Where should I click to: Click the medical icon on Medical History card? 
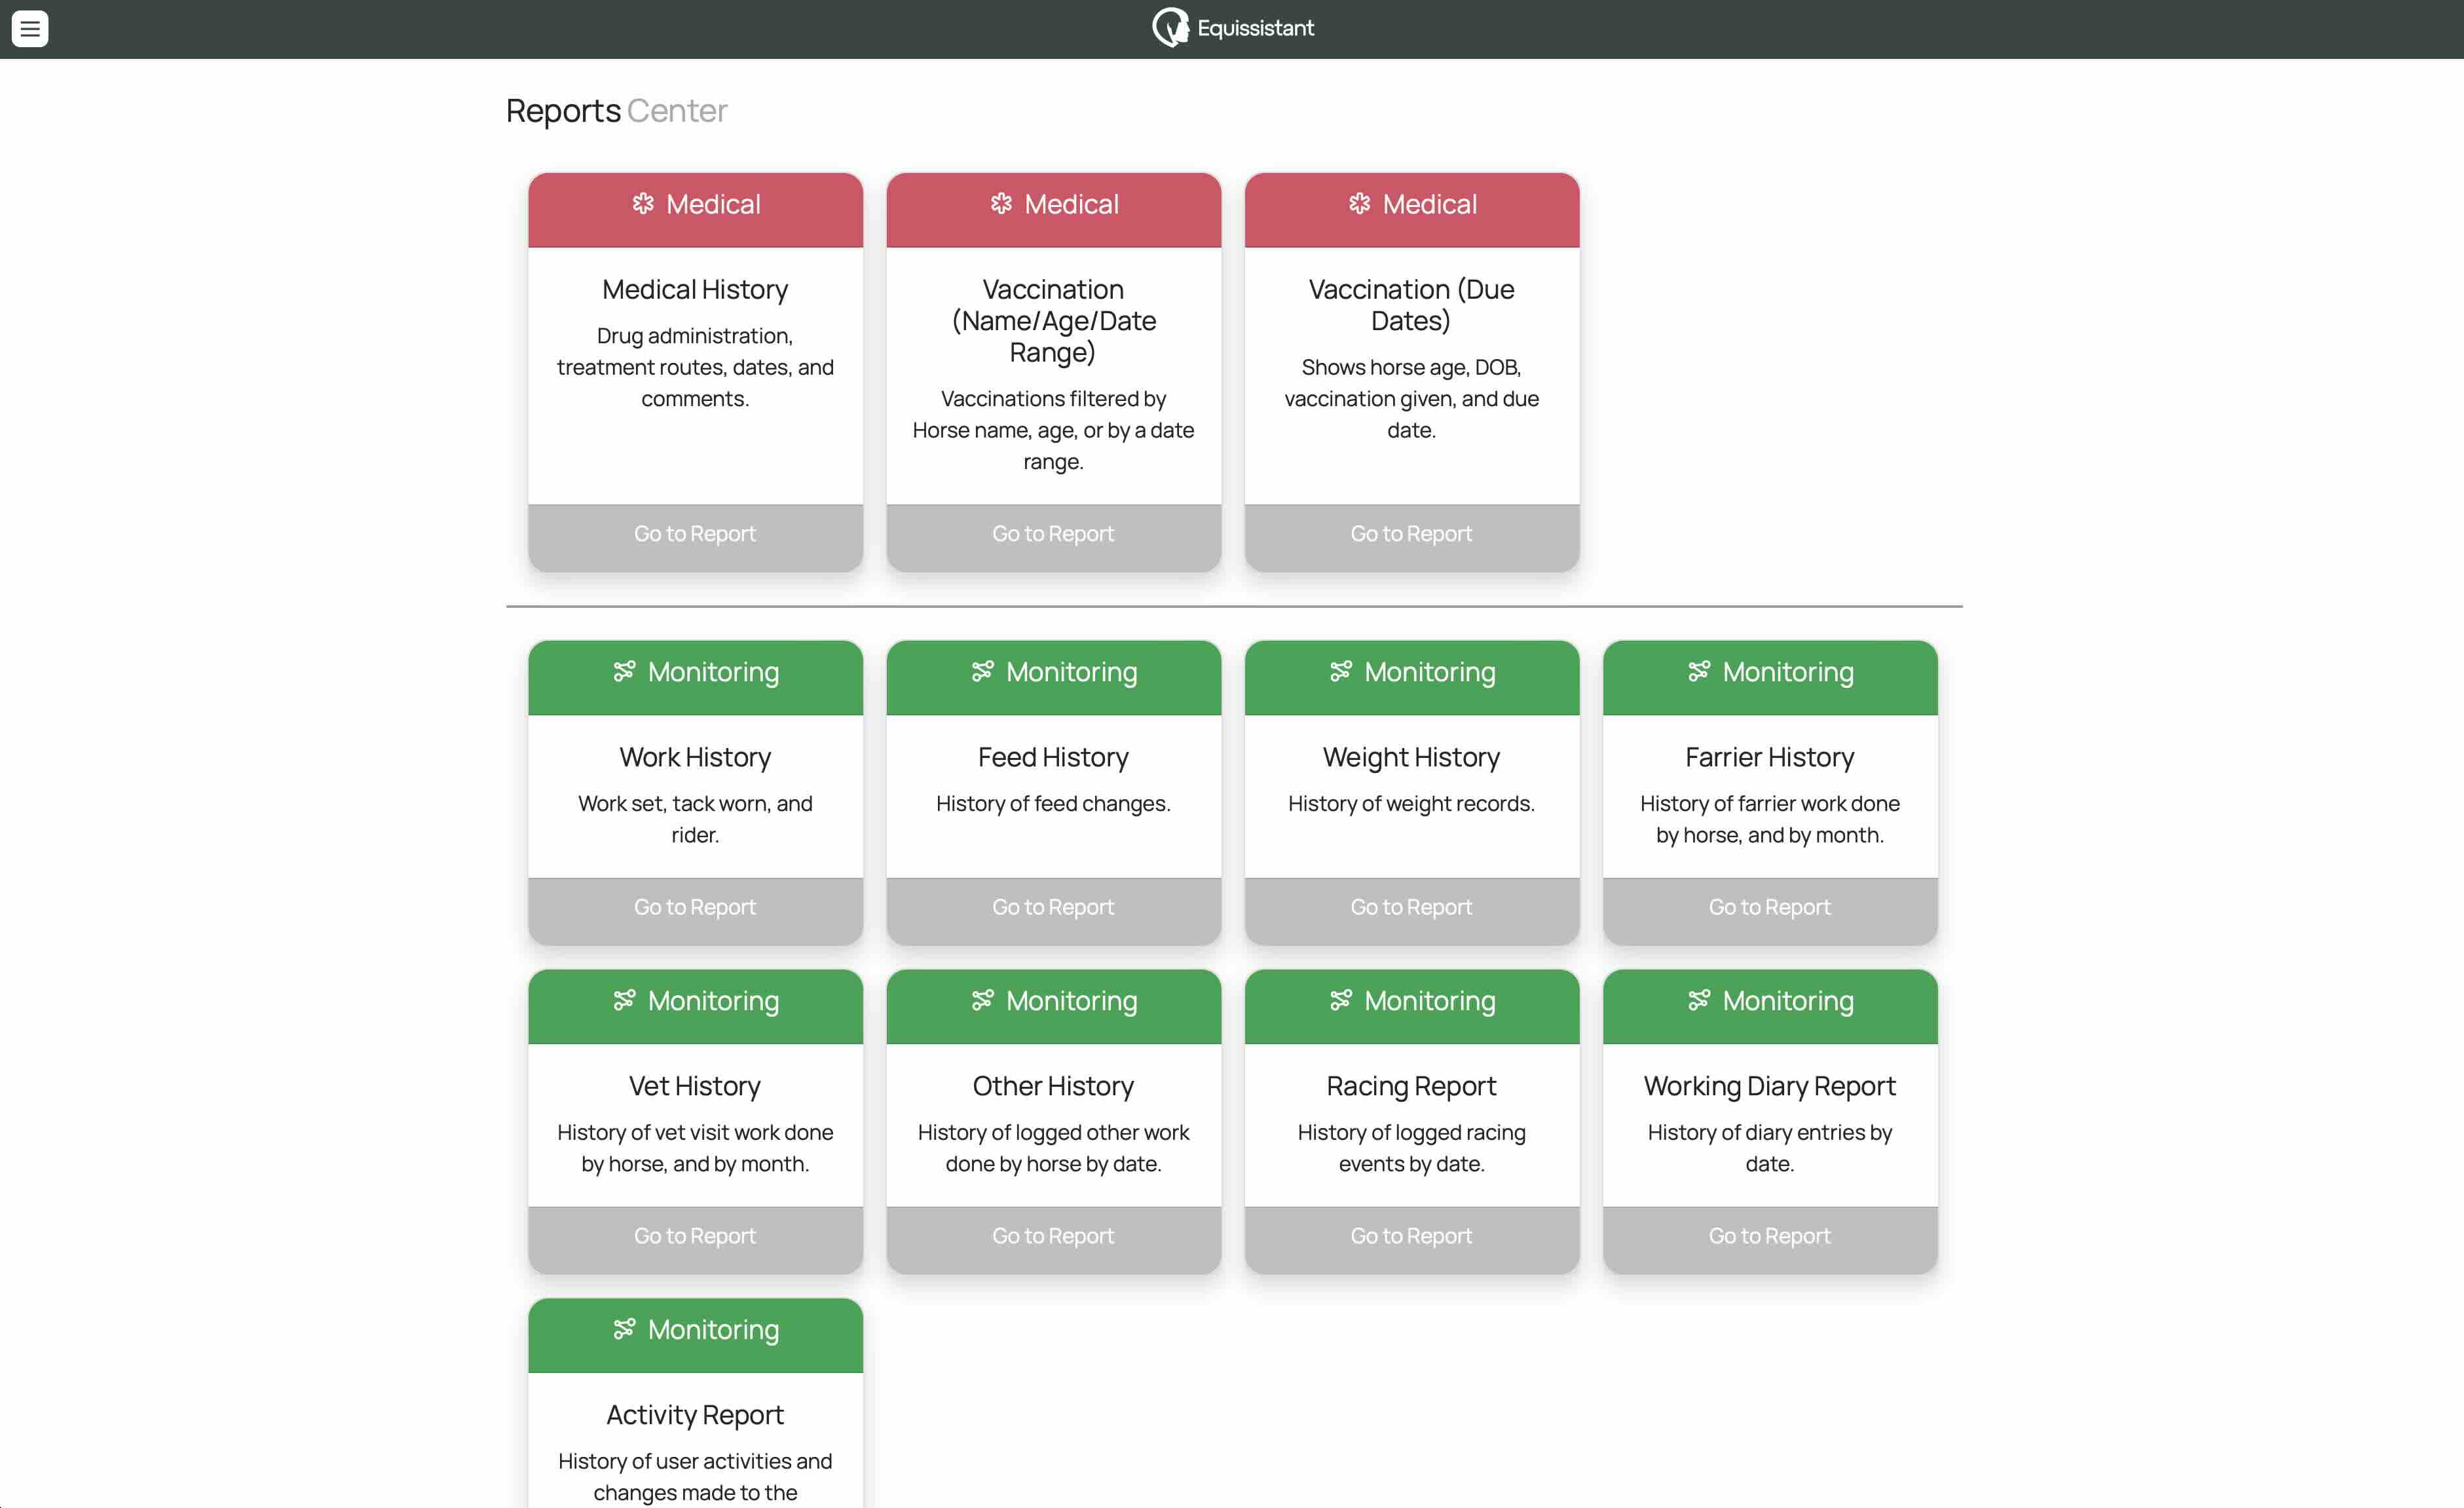pos(643,204)
